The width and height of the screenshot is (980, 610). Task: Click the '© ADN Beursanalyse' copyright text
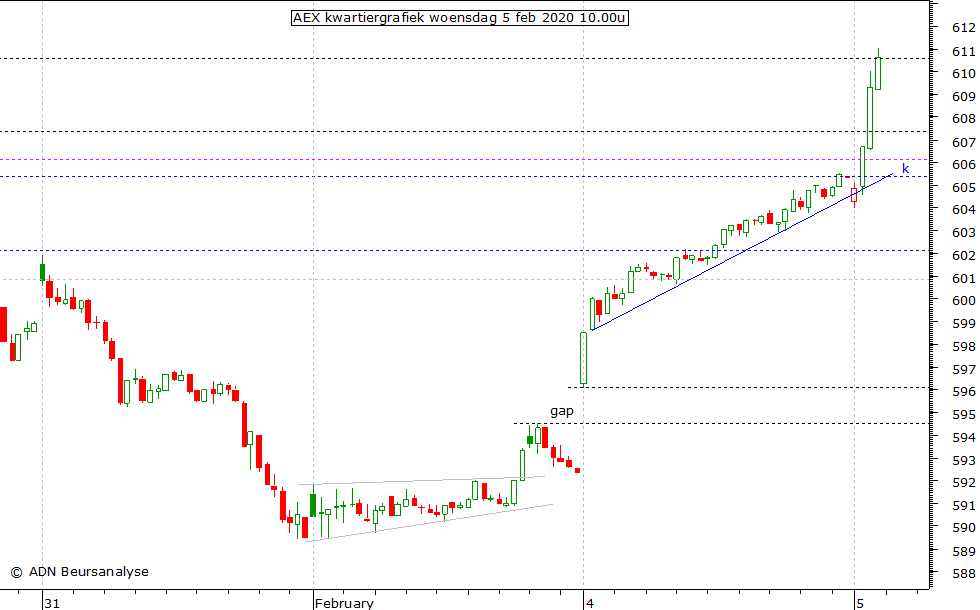coord(79,571)
